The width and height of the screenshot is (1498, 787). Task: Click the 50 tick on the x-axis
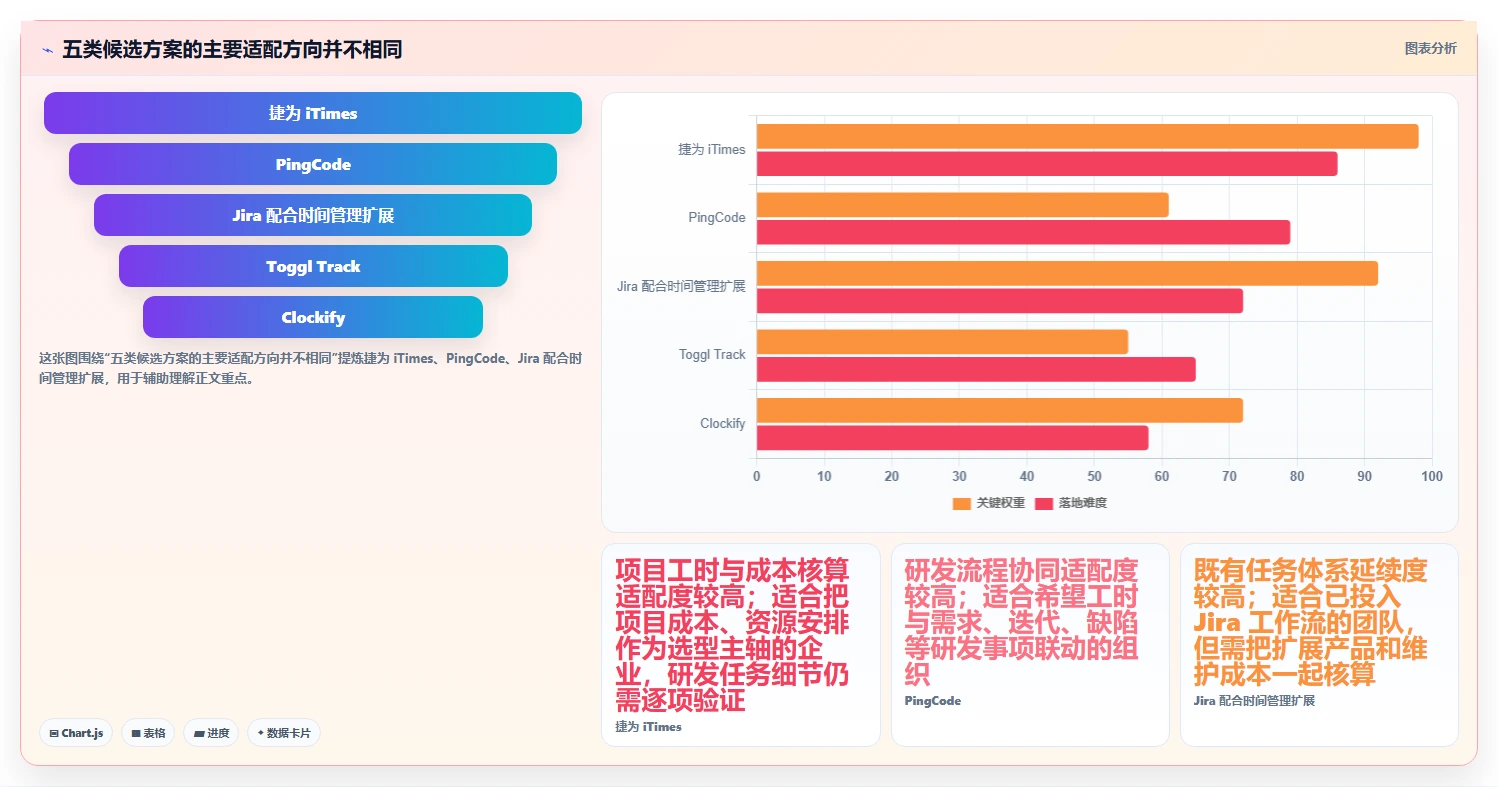pos(1094,477)
